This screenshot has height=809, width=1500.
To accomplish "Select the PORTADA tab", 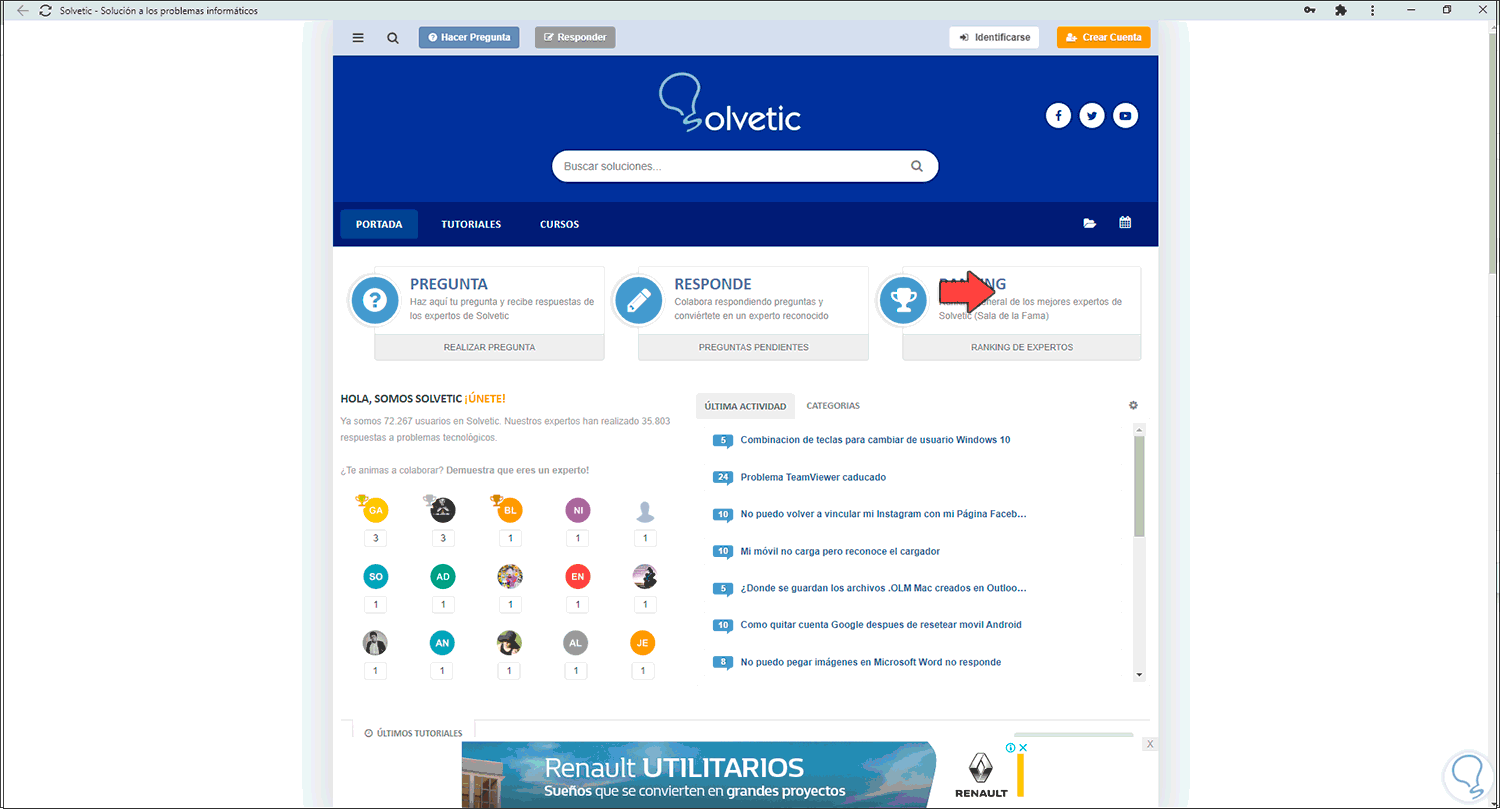I will tap(379, 224).
